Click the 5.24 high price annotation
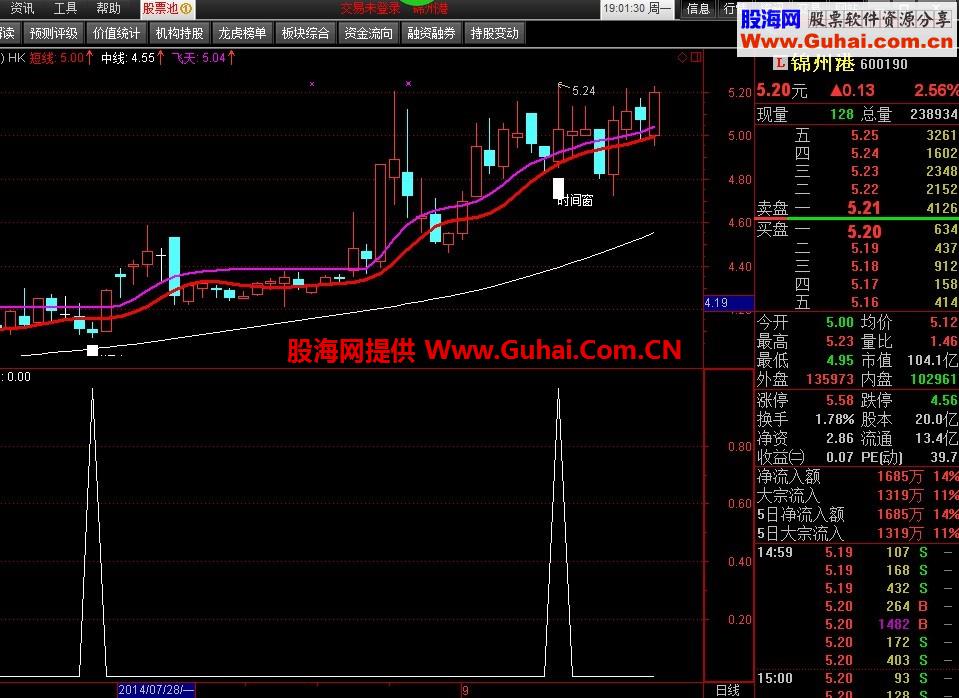The image size is (959, 698). pos(583,91)
